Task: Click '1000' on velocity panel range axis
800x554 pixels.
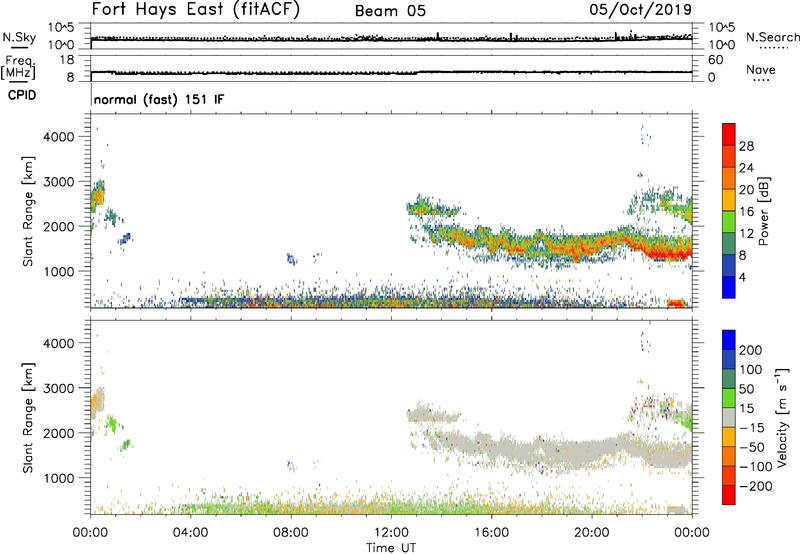Action: (x=58, y=478)
